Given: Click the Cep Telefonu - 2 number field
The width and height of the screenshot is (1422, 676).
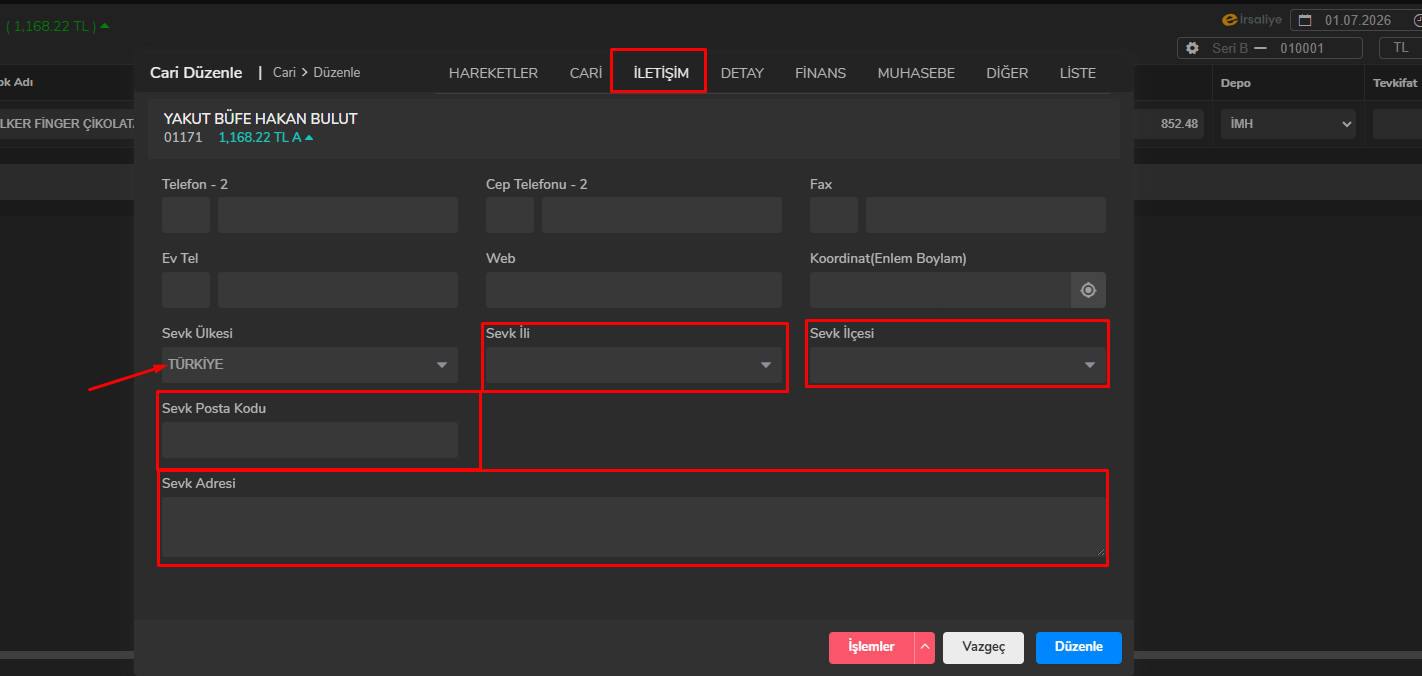Looking at the screenshot, I should pyautogui.click(x=662, y=215).
